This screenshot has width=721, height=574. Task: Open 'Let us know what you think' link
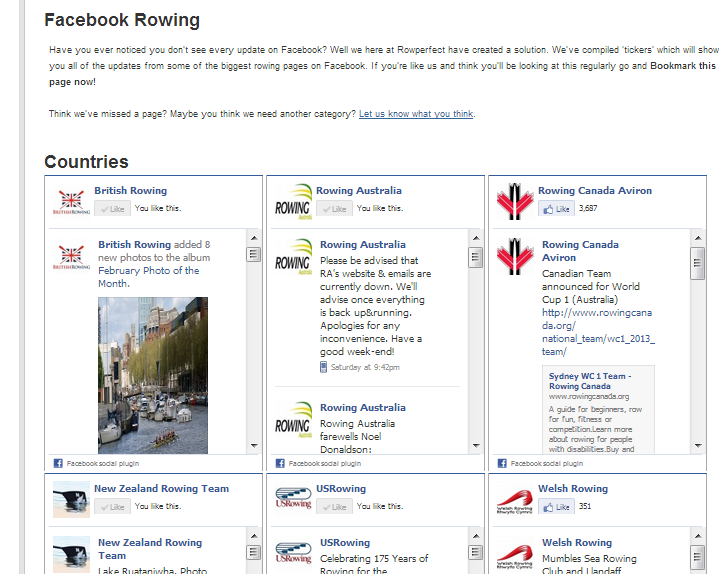coord(416,114)
